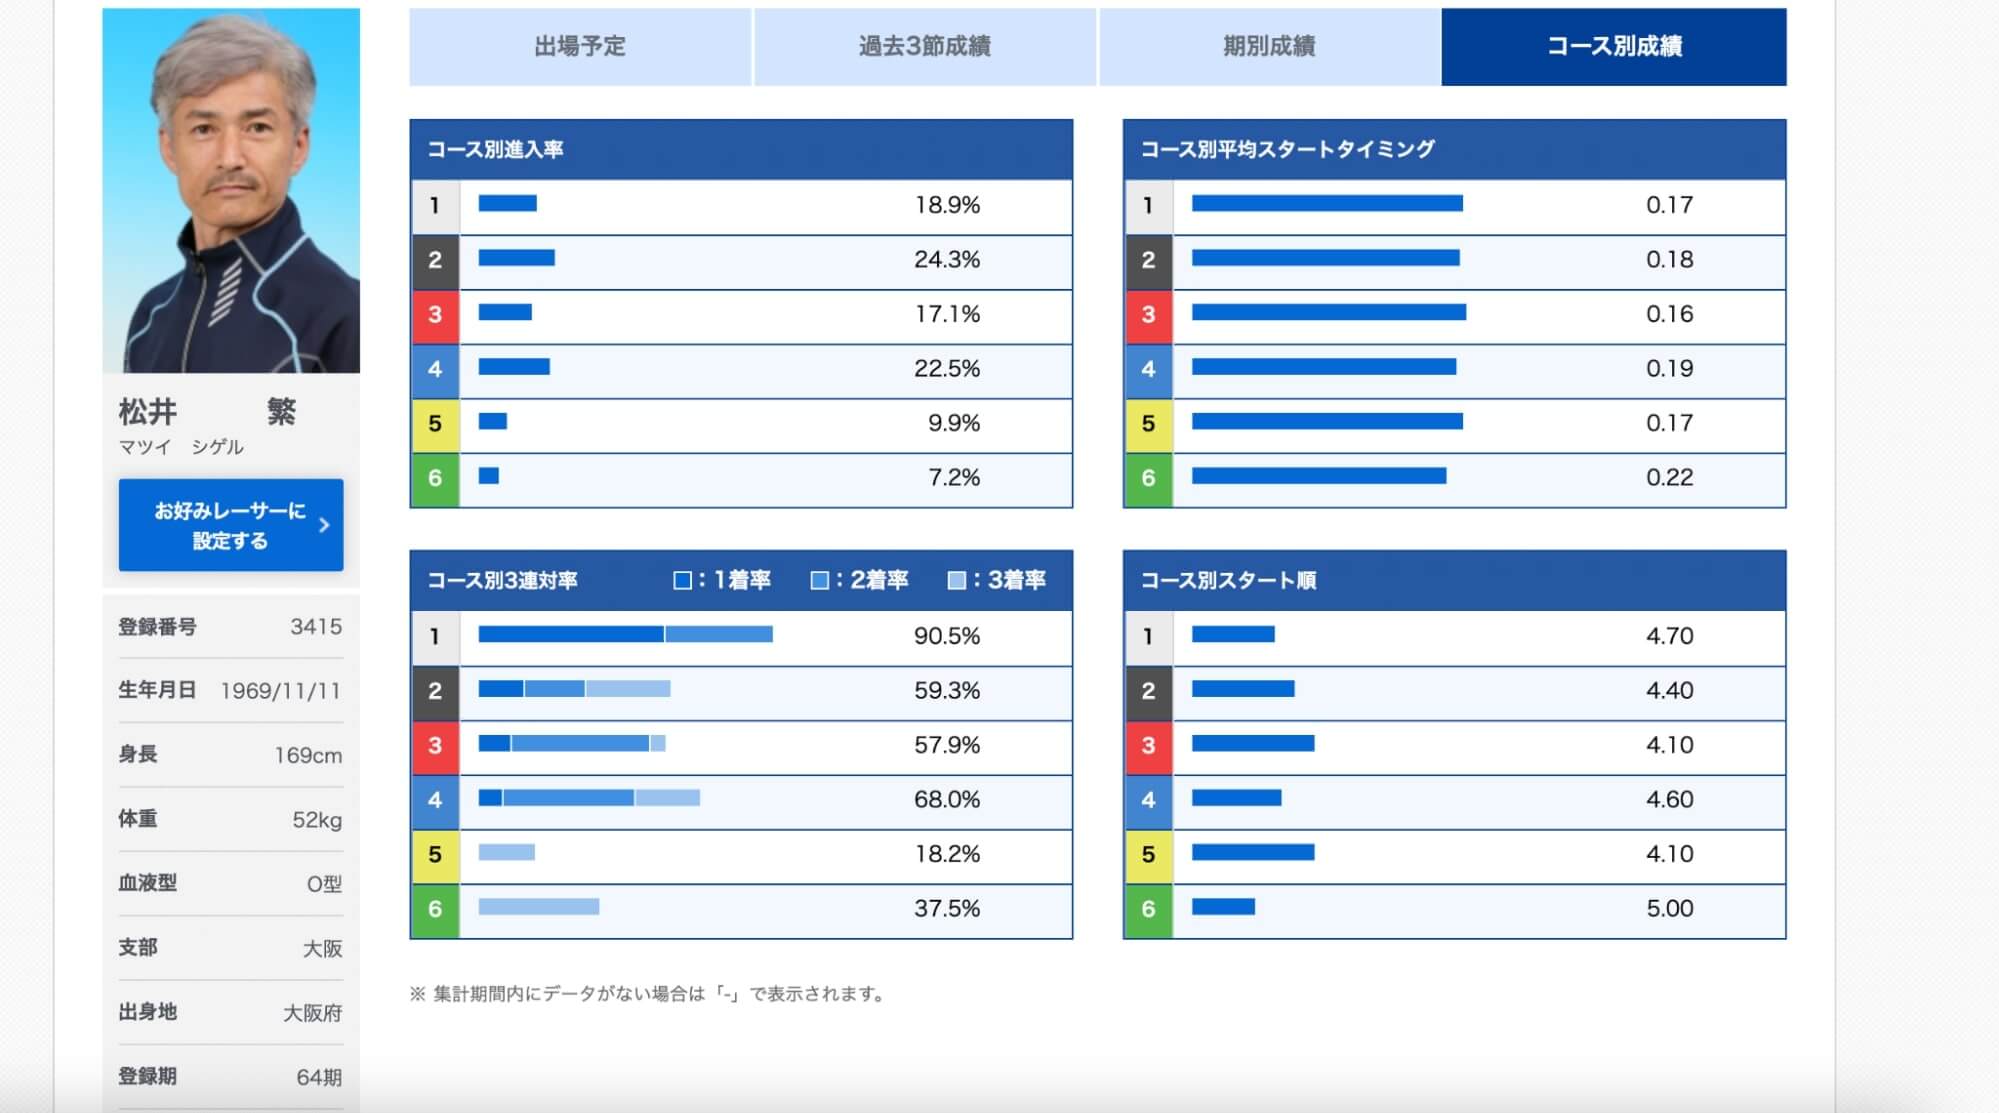Click the コース別平均スタートタイミング header
1999x1113 pixels.
(1287, 150)
